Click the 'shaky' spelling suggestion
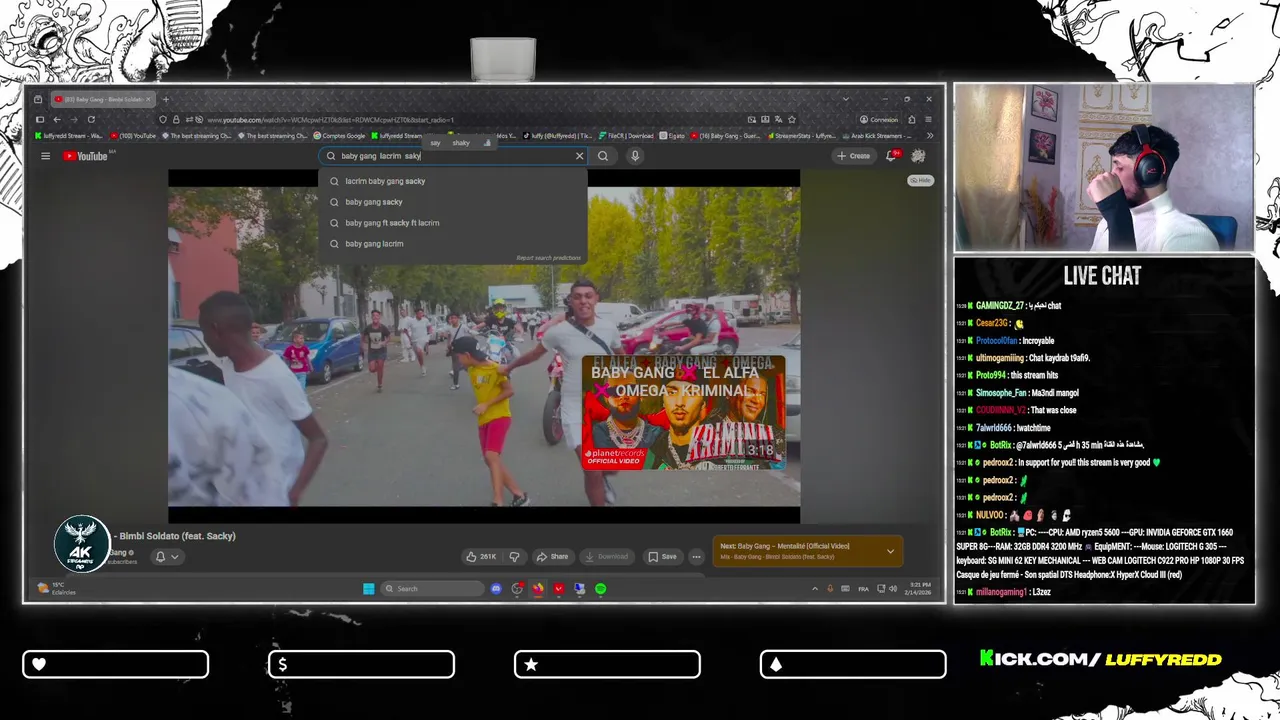 point(461,143)
